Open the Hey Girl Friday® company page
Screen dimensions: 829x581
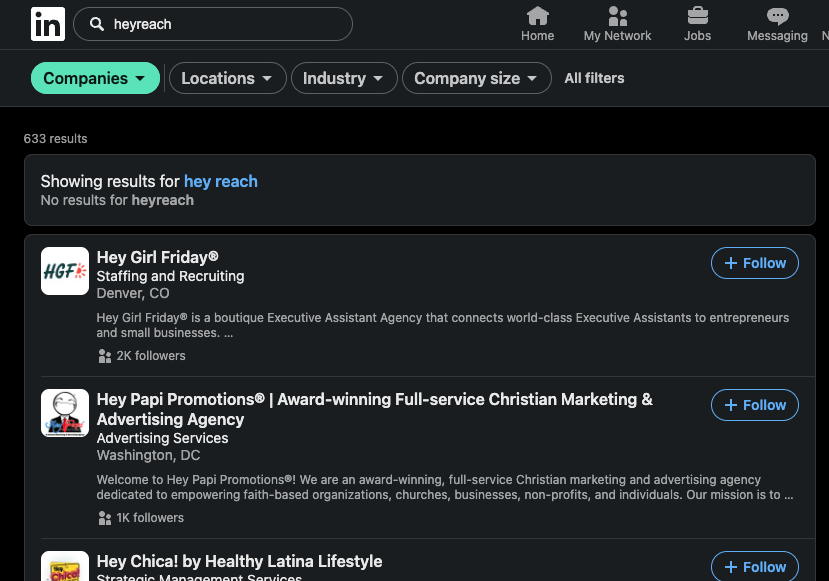[158, 257]
